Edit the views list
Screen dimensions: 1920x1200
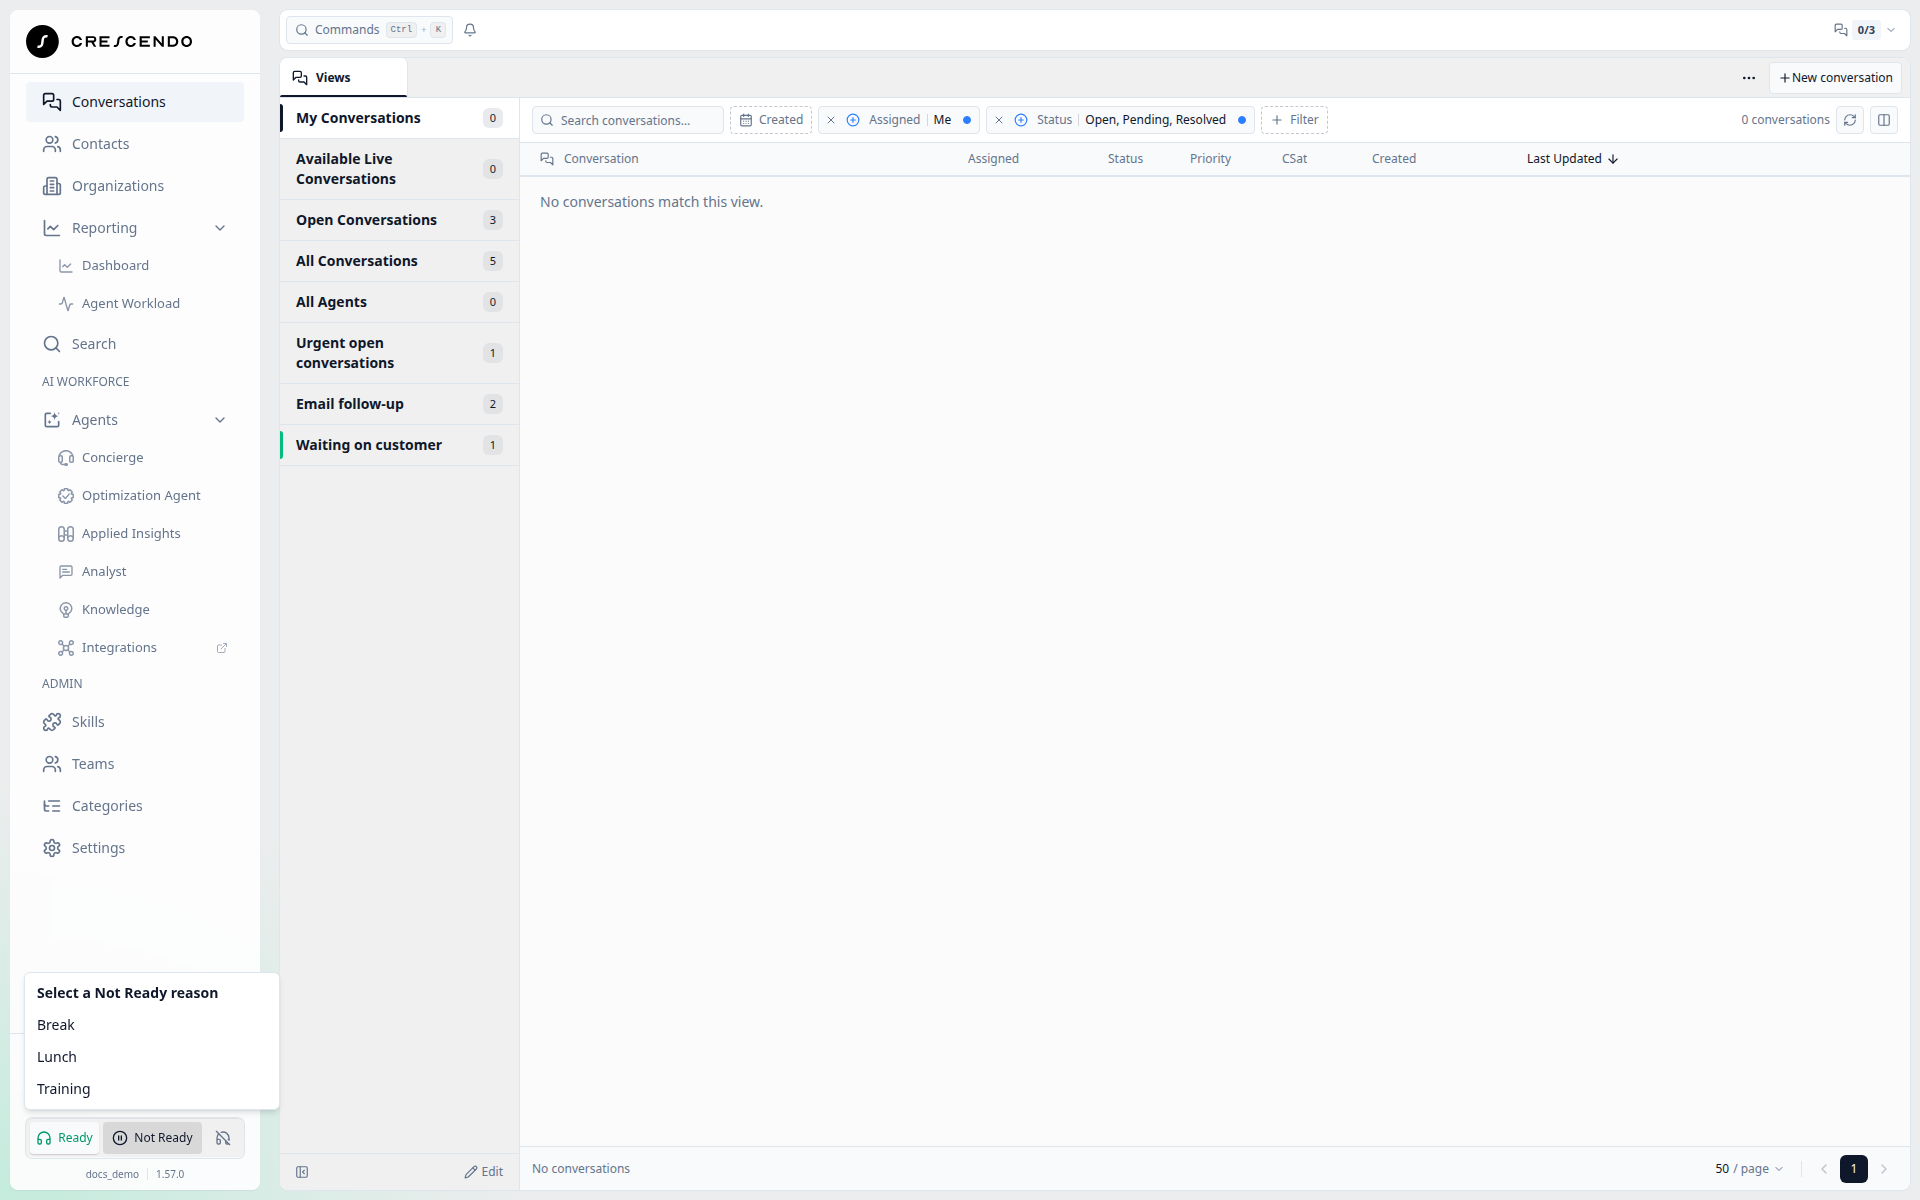click(484, 1172)
